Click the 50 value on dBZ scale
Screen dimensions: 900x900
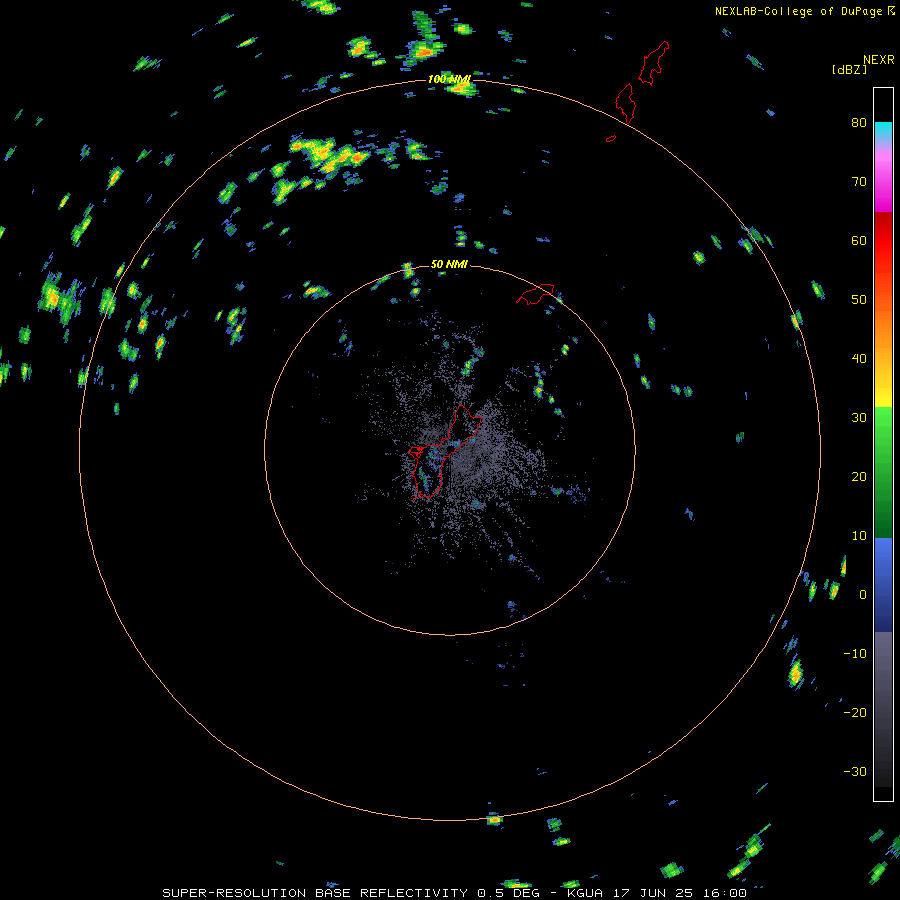tap(859, 300)
